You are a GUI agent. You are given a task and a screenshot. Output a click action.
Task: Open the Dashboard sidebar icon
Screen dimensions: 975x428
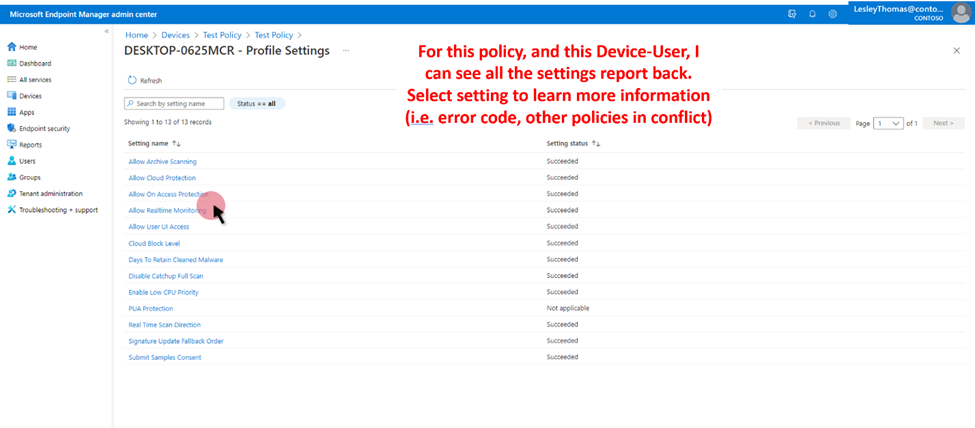[11, 63]
